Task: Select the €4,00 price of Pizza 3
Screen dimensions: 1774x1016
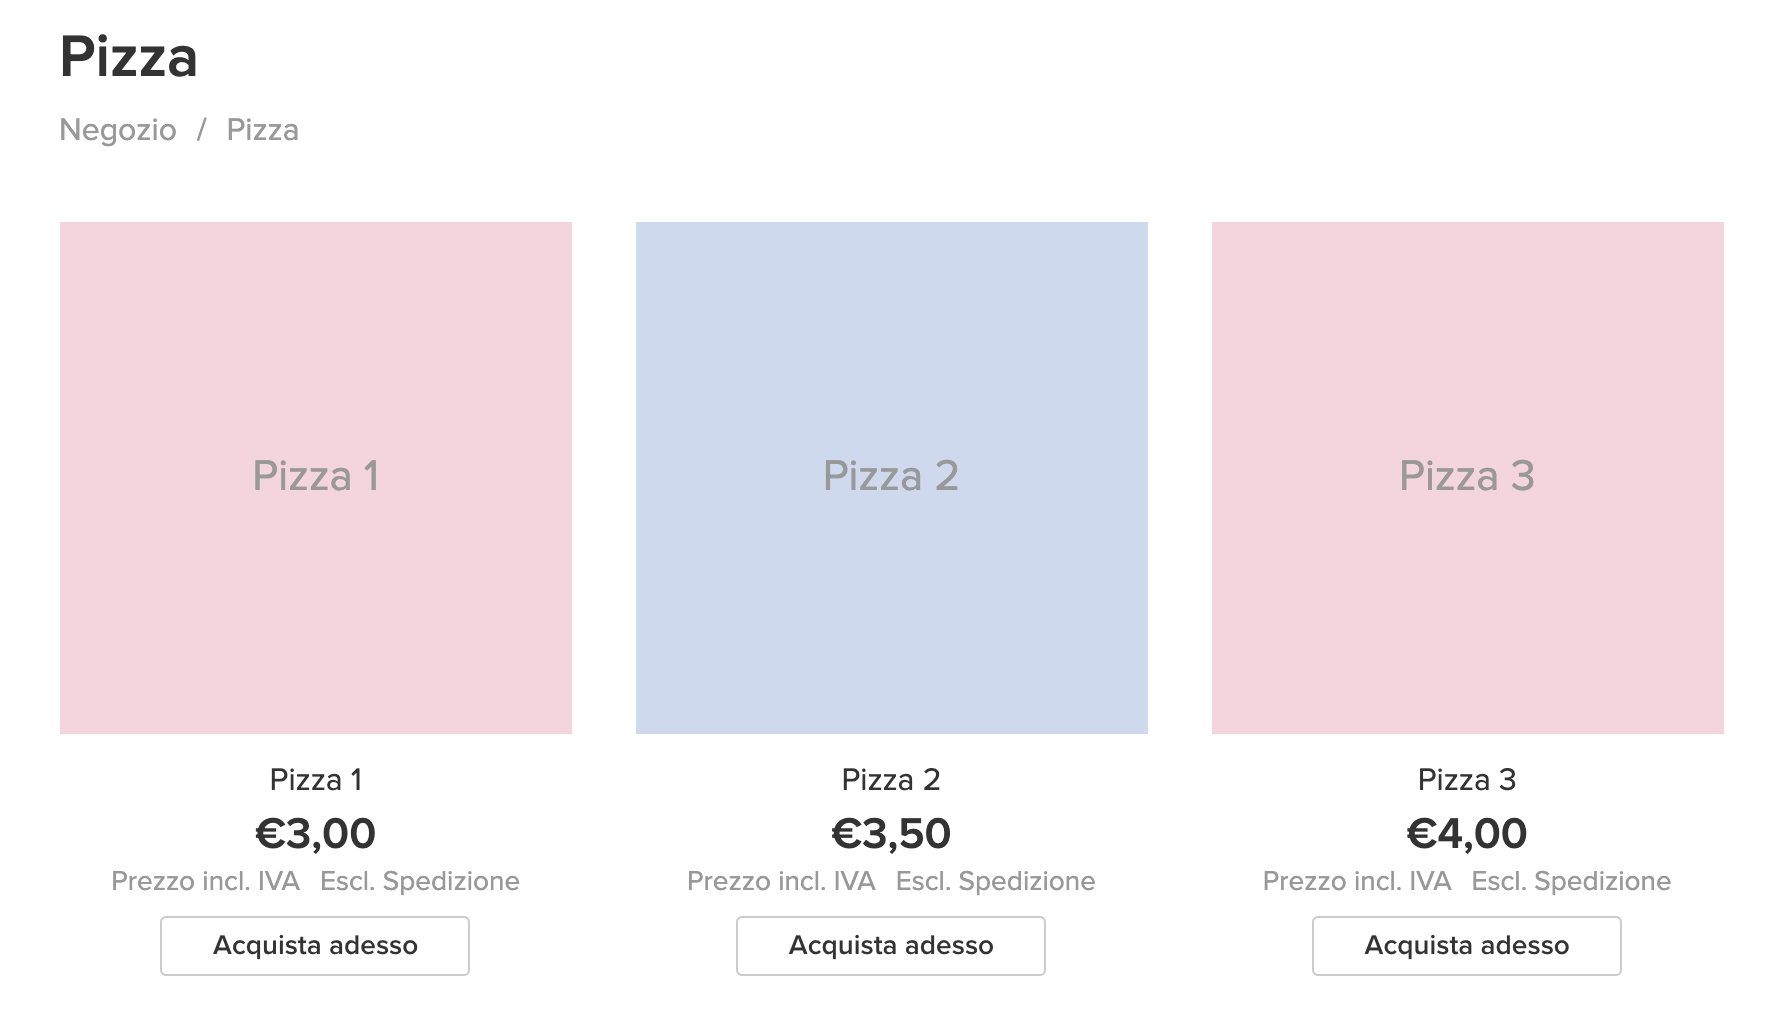Action: [1466, 832]
